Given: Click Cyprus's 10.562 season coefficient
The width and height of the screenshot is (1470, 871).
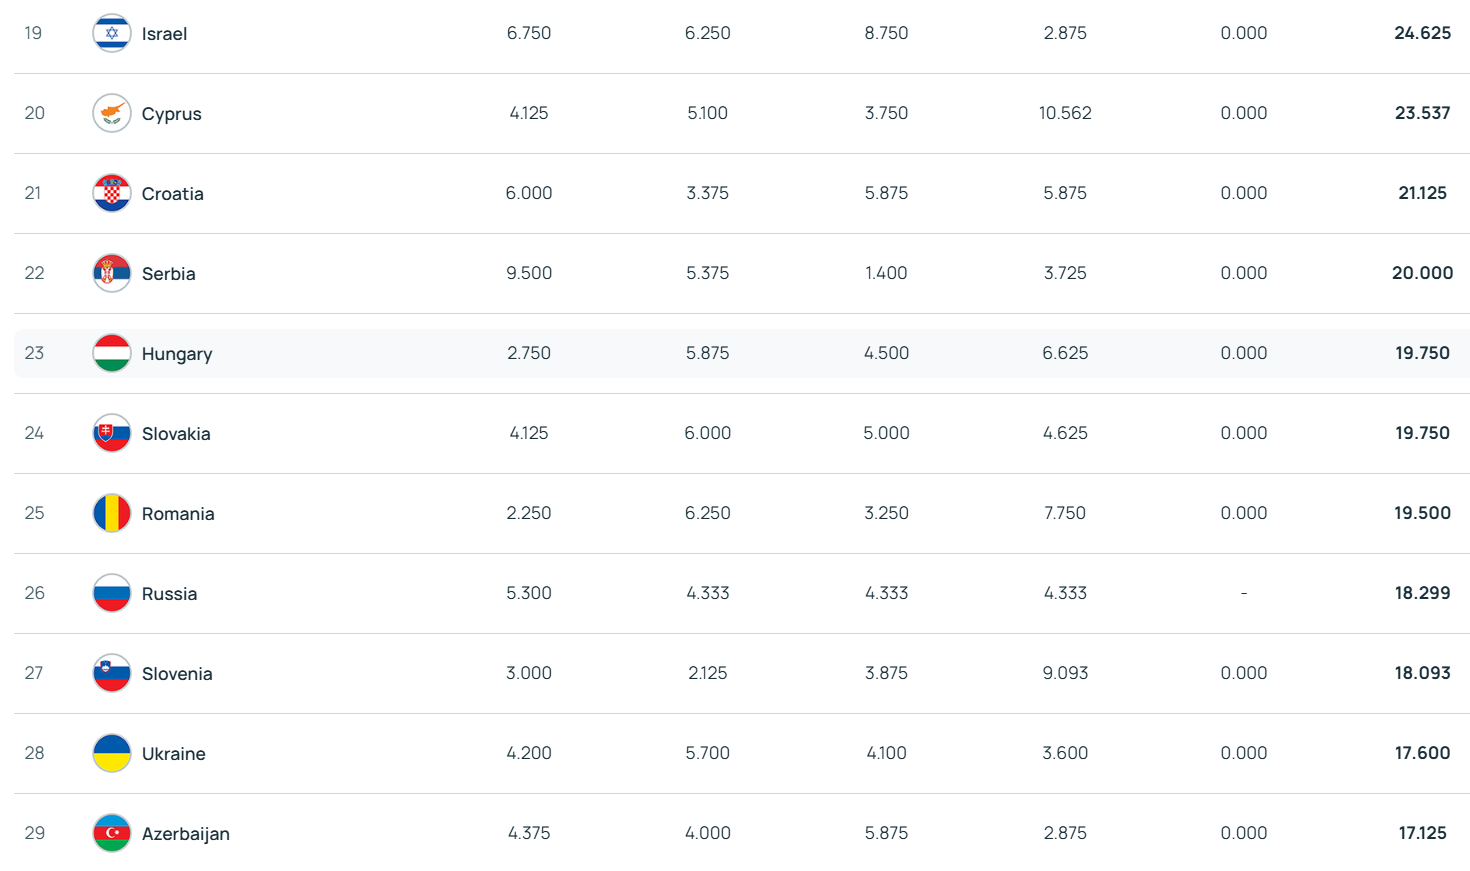Looking at the screenshot, I should pyautogui.click(x=1065, y=113).
